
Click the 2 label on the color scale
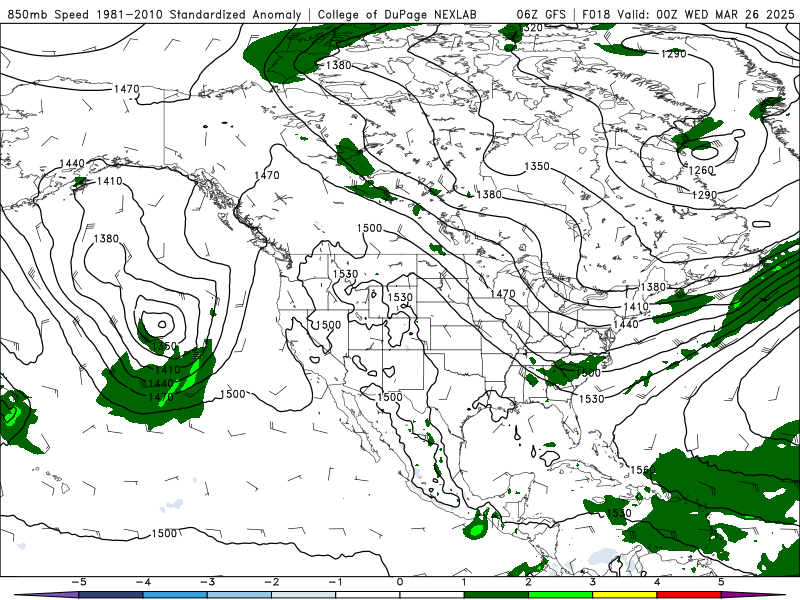tap(529, 582)
